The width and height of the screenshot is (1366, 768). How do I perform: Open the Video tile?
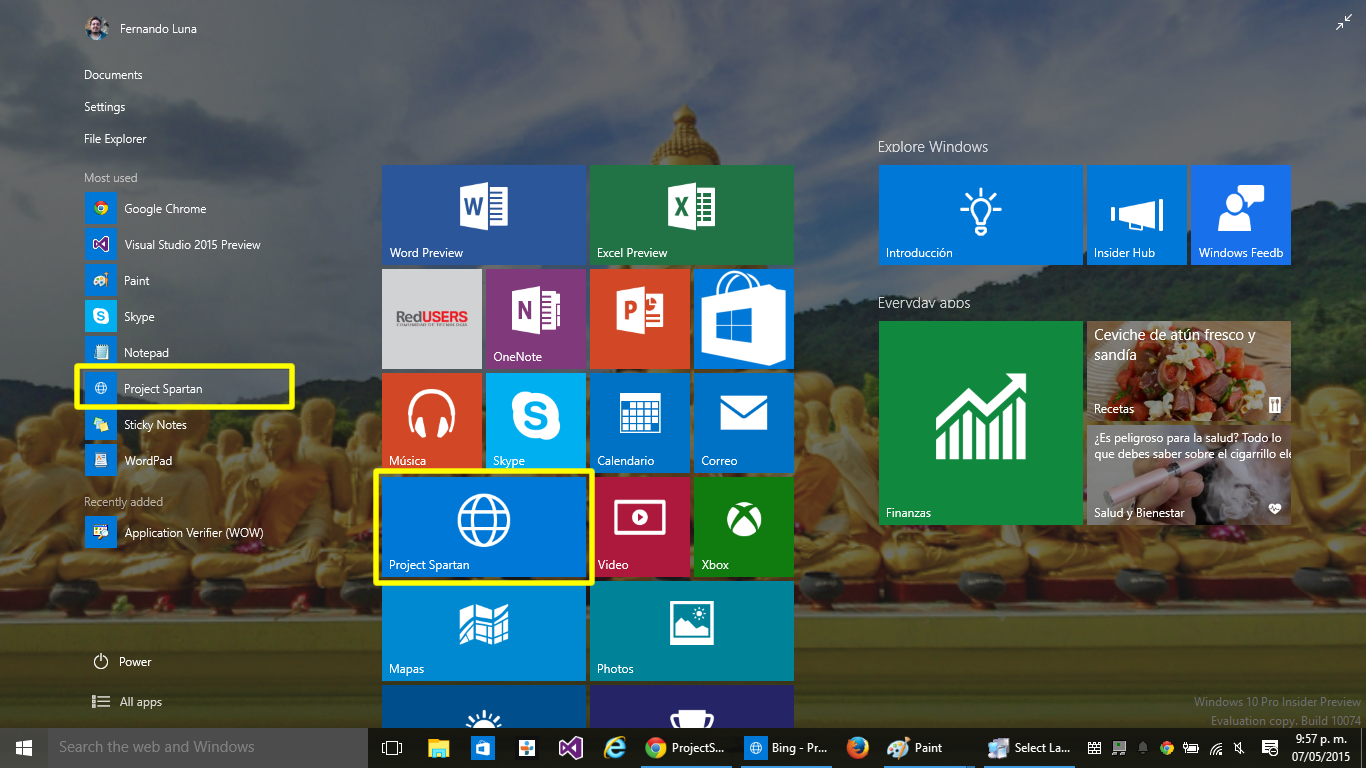(639, 527)
